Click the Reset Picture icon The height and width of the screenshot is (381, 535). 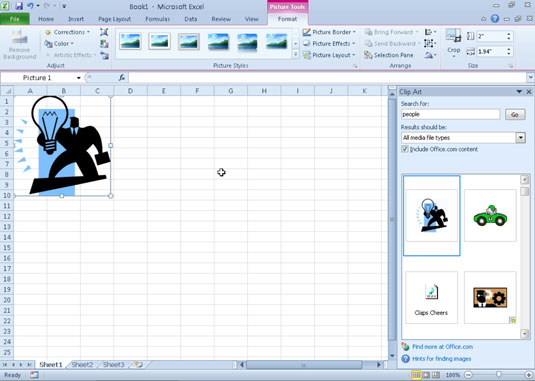click(104, 55)
